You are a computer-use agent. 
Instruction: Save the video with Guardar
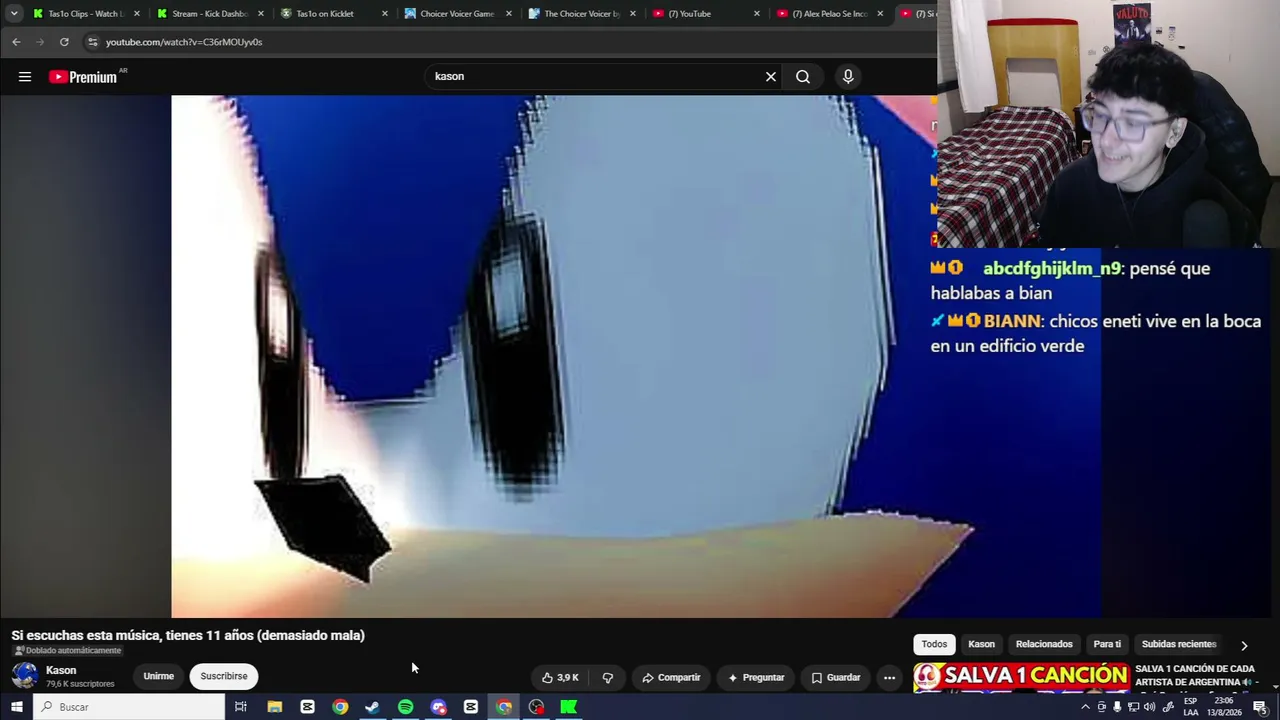[835, 677]
